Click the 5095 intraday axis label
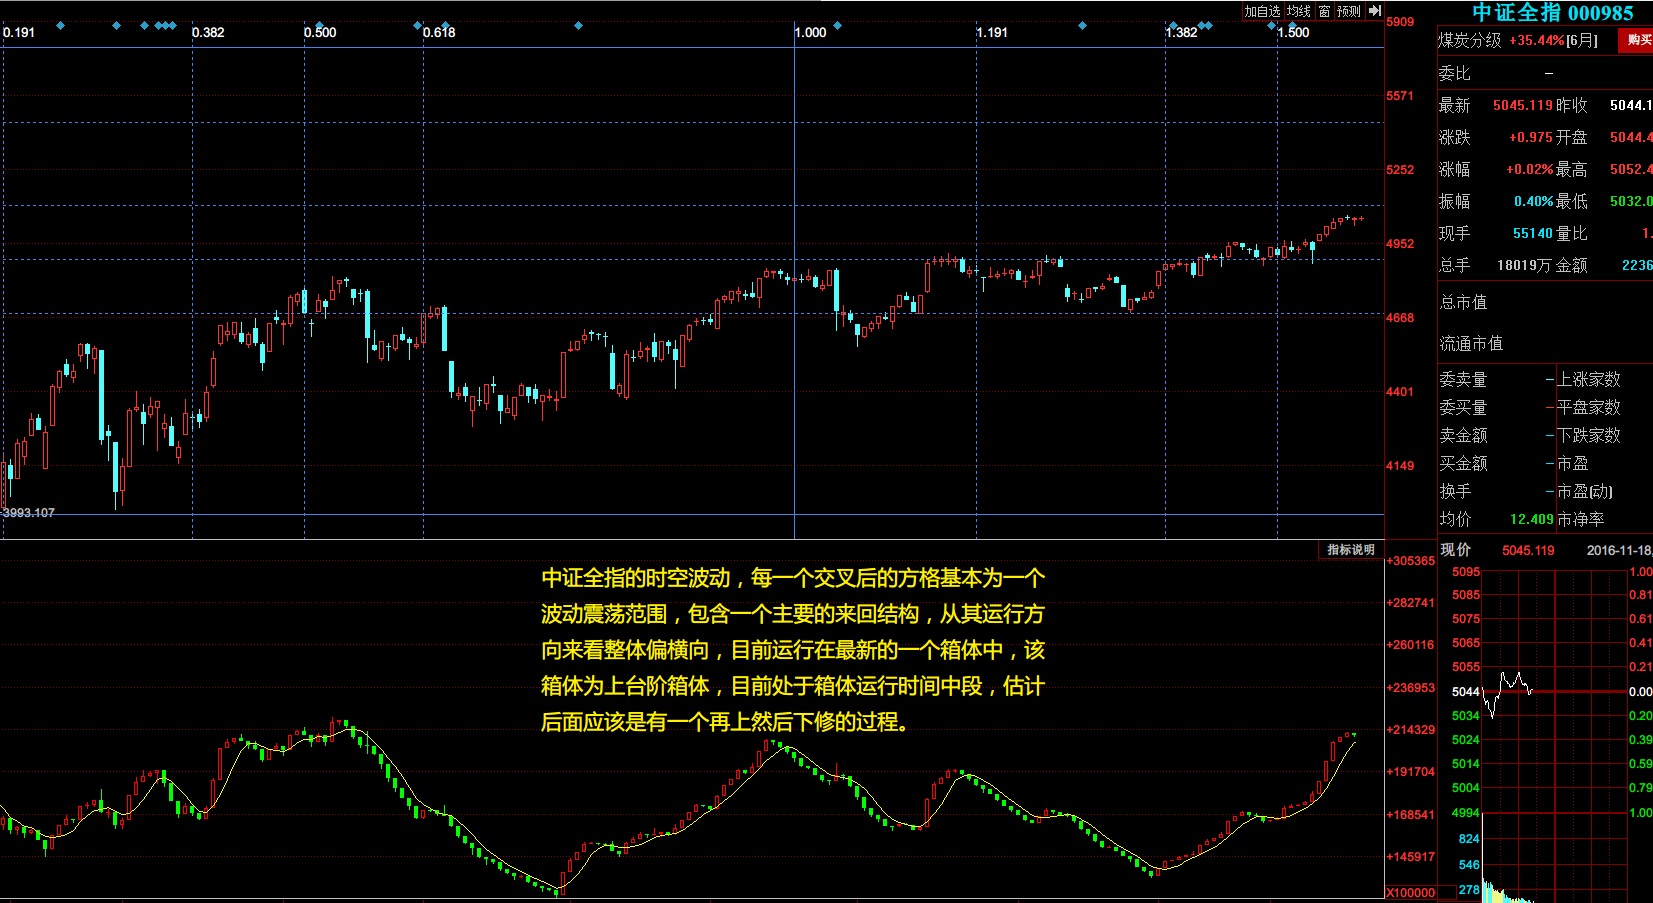The height and width of the screenshot is (903, 1653). coord(1466,572)
